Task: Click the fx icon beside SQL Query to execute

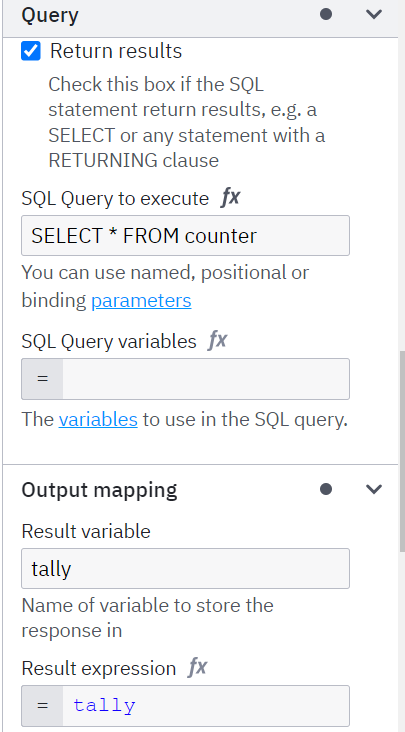Action: pyautogui.click(x=230, y=198)
